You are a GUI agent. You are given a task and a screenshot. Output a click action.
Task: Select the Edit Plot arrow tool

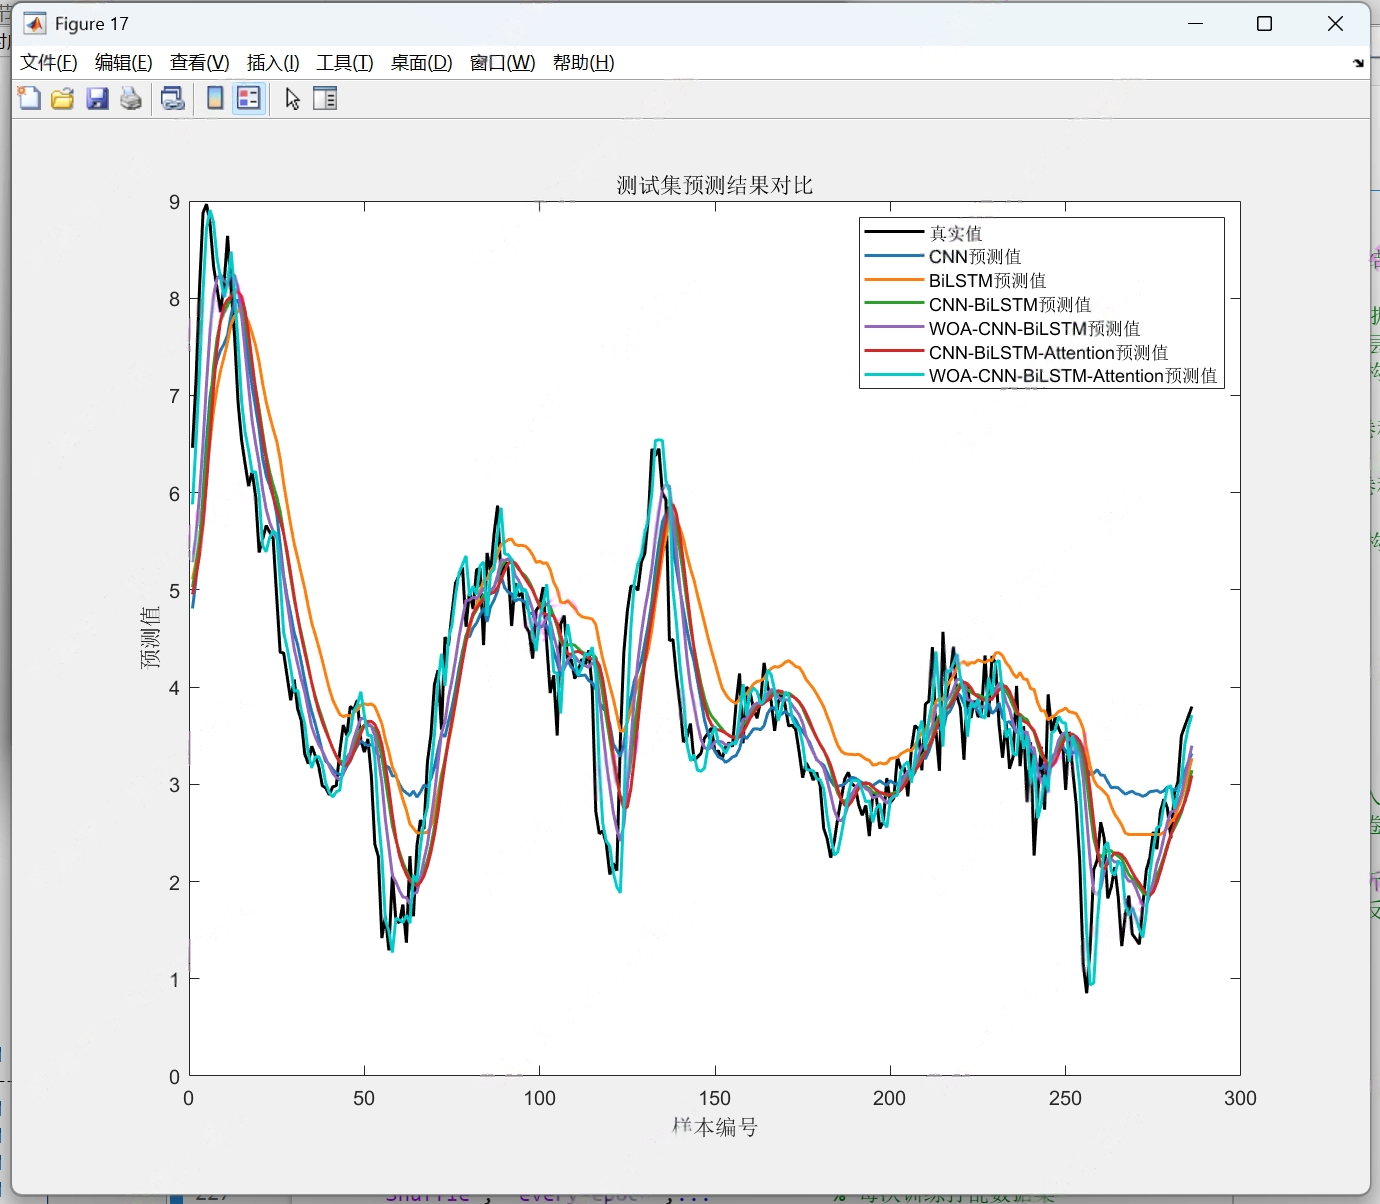(x=292, y=98)
